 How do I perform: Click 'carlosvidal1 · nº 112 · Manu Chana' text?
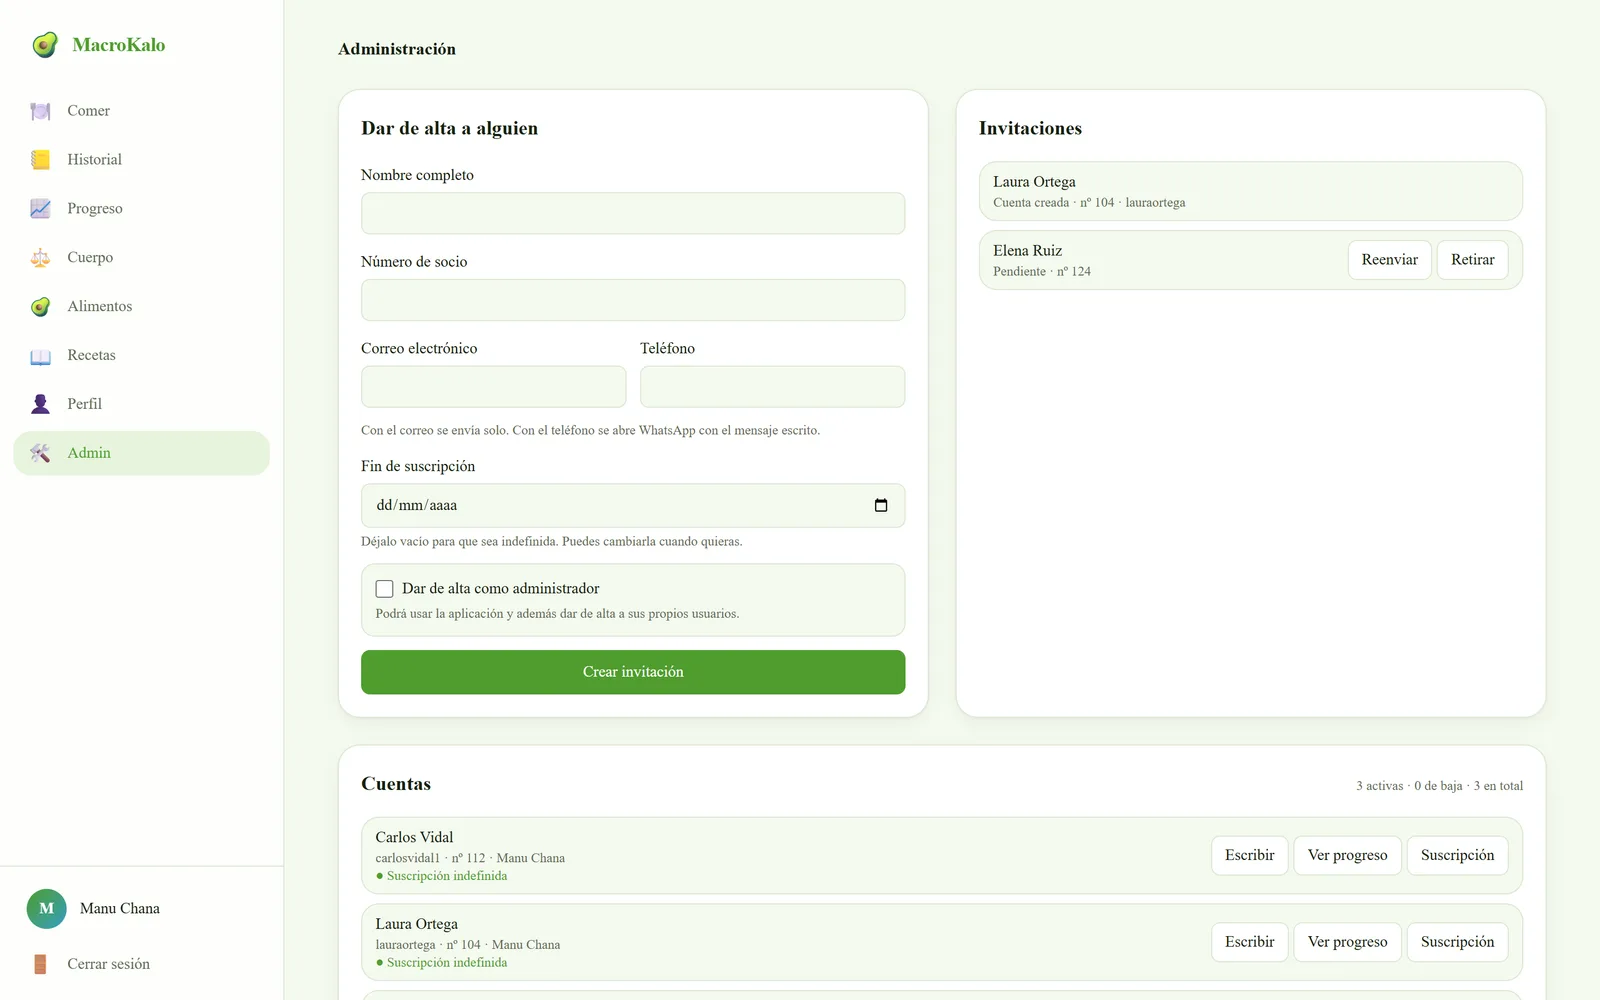point(470,858)
